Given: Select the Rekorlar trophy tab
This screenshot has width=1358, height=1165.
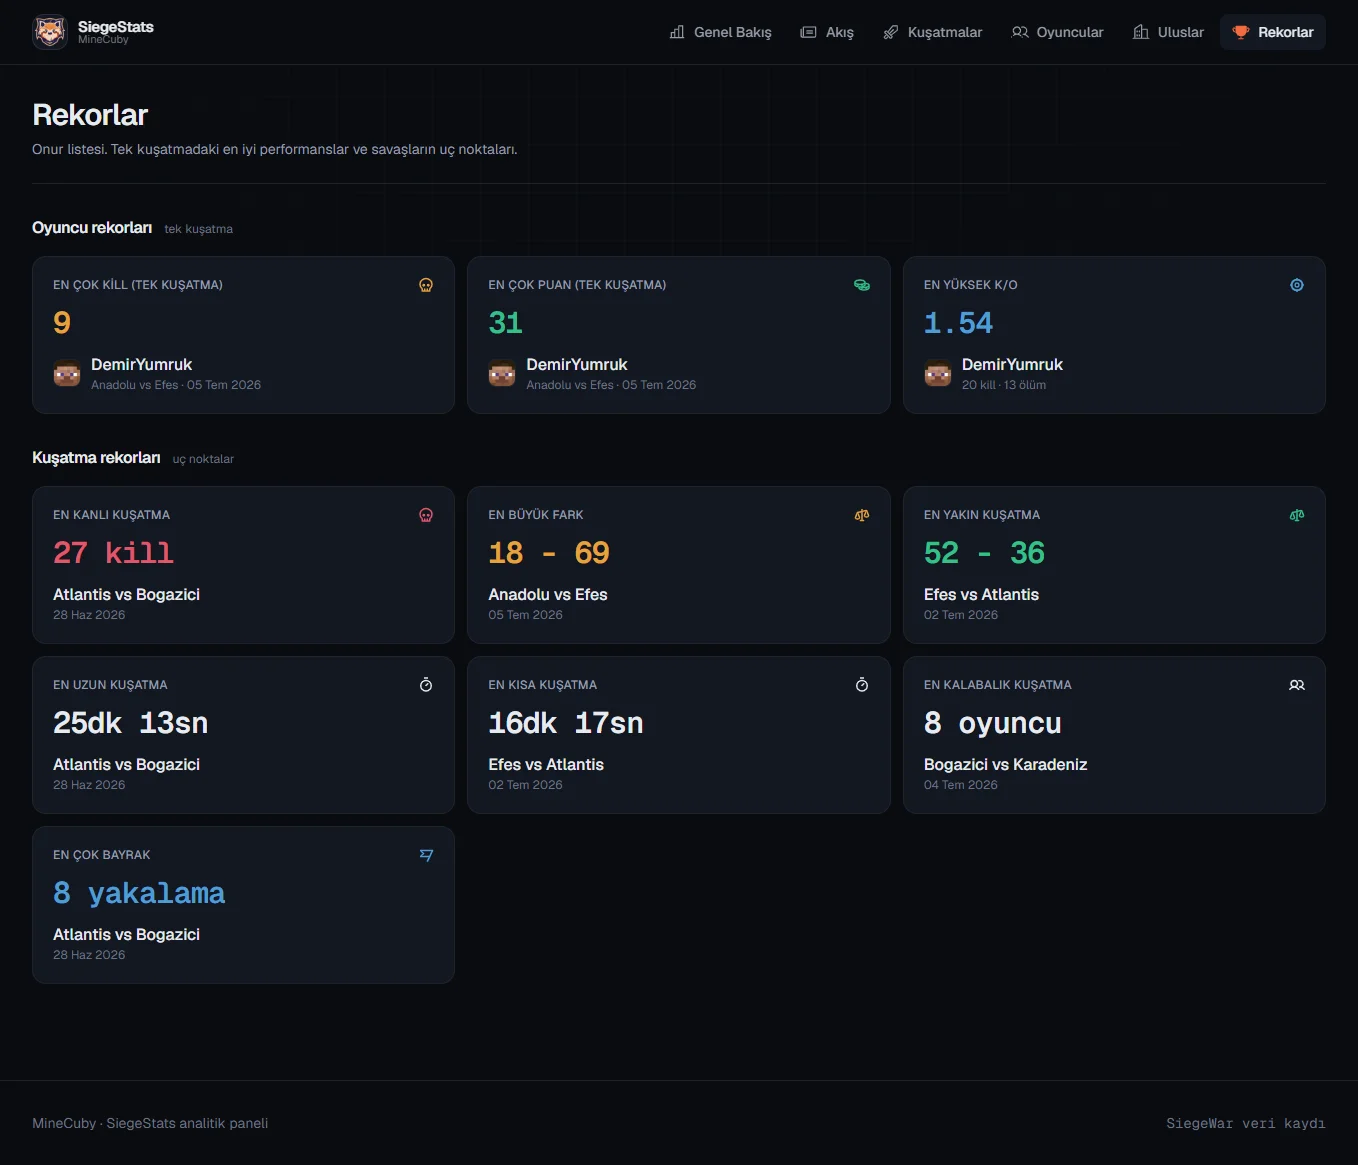Looking at the screenshot, I should click(1273, 32).
